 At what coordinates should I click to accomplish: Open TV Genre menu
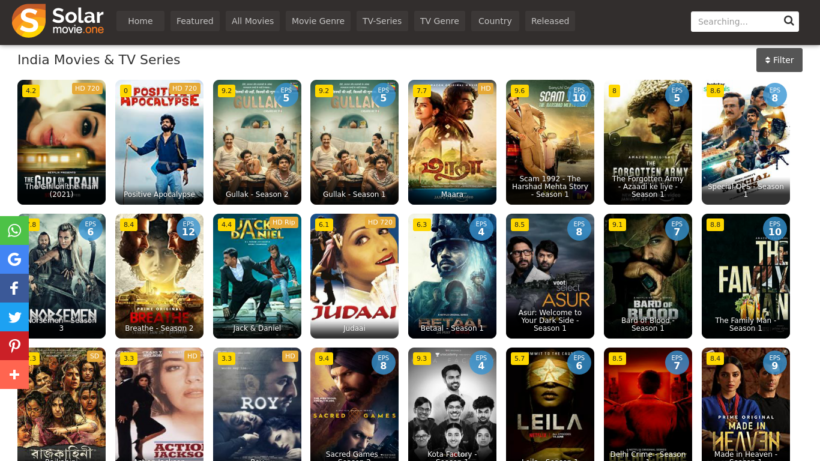[x=439, y=21]
